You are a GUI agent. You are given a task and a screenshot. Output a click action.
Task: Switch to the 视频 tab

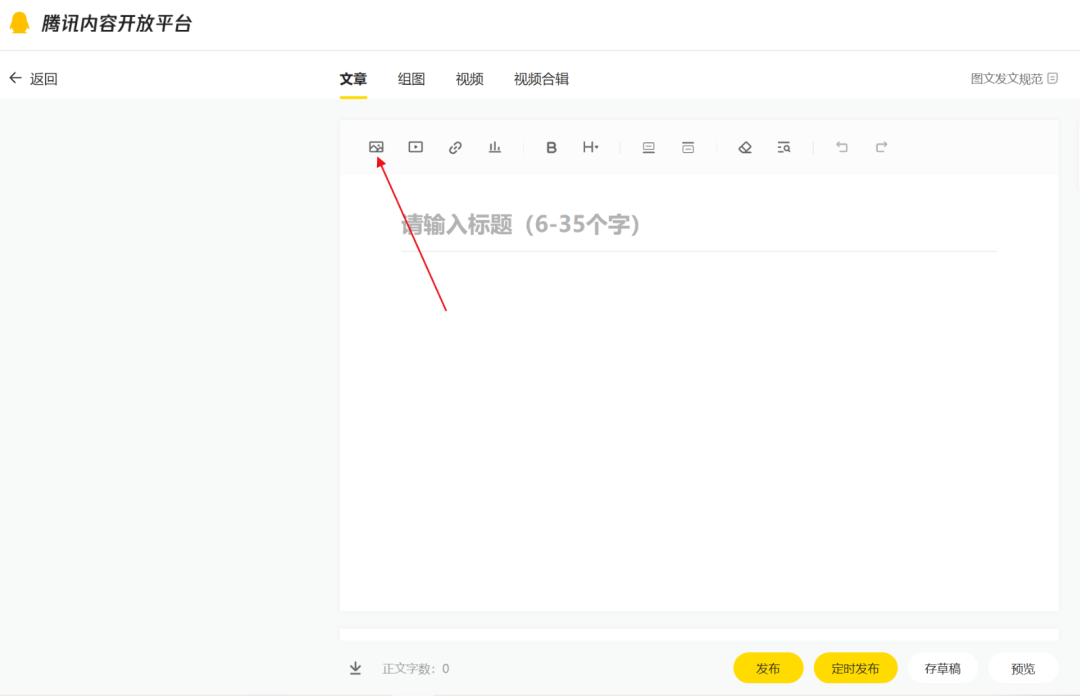tap(469, 79)
